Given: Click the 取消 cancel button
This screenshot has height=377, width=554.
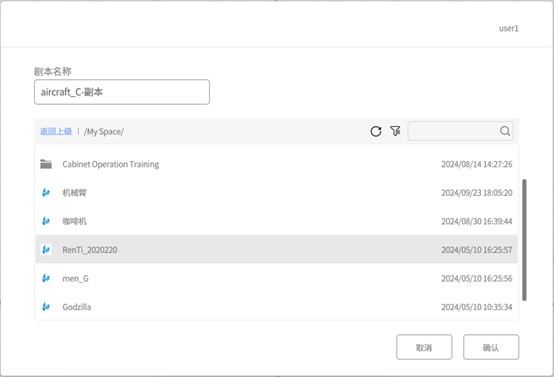Looking at the screenshot, I should click(x=424, y=347).
